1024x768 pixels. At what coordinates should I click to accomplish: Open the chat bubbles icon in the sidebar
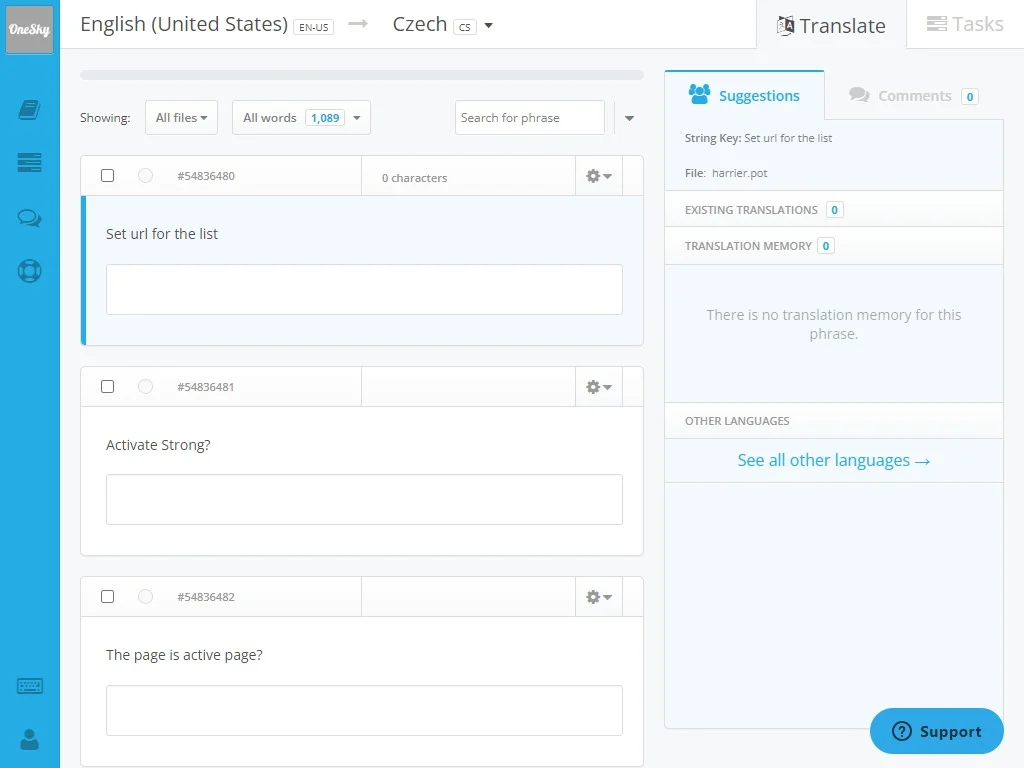click(29, 217)
